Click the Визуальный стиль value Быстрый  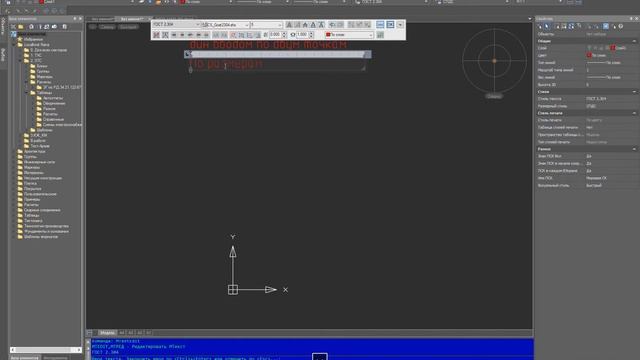(594, 185)
